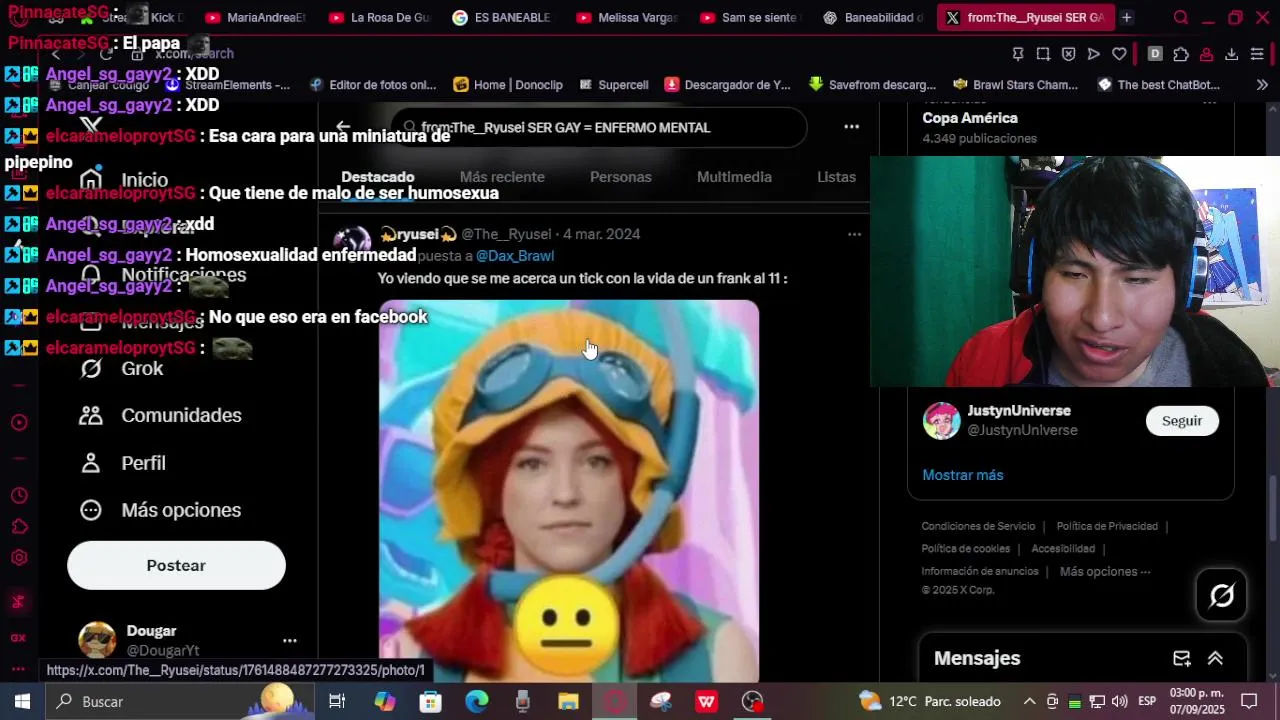Image resolution: width=1280 pixels, height=720 pixels.
Task: Open the @Dax_Brawl mention link
Action: click(x=514, y=256)
